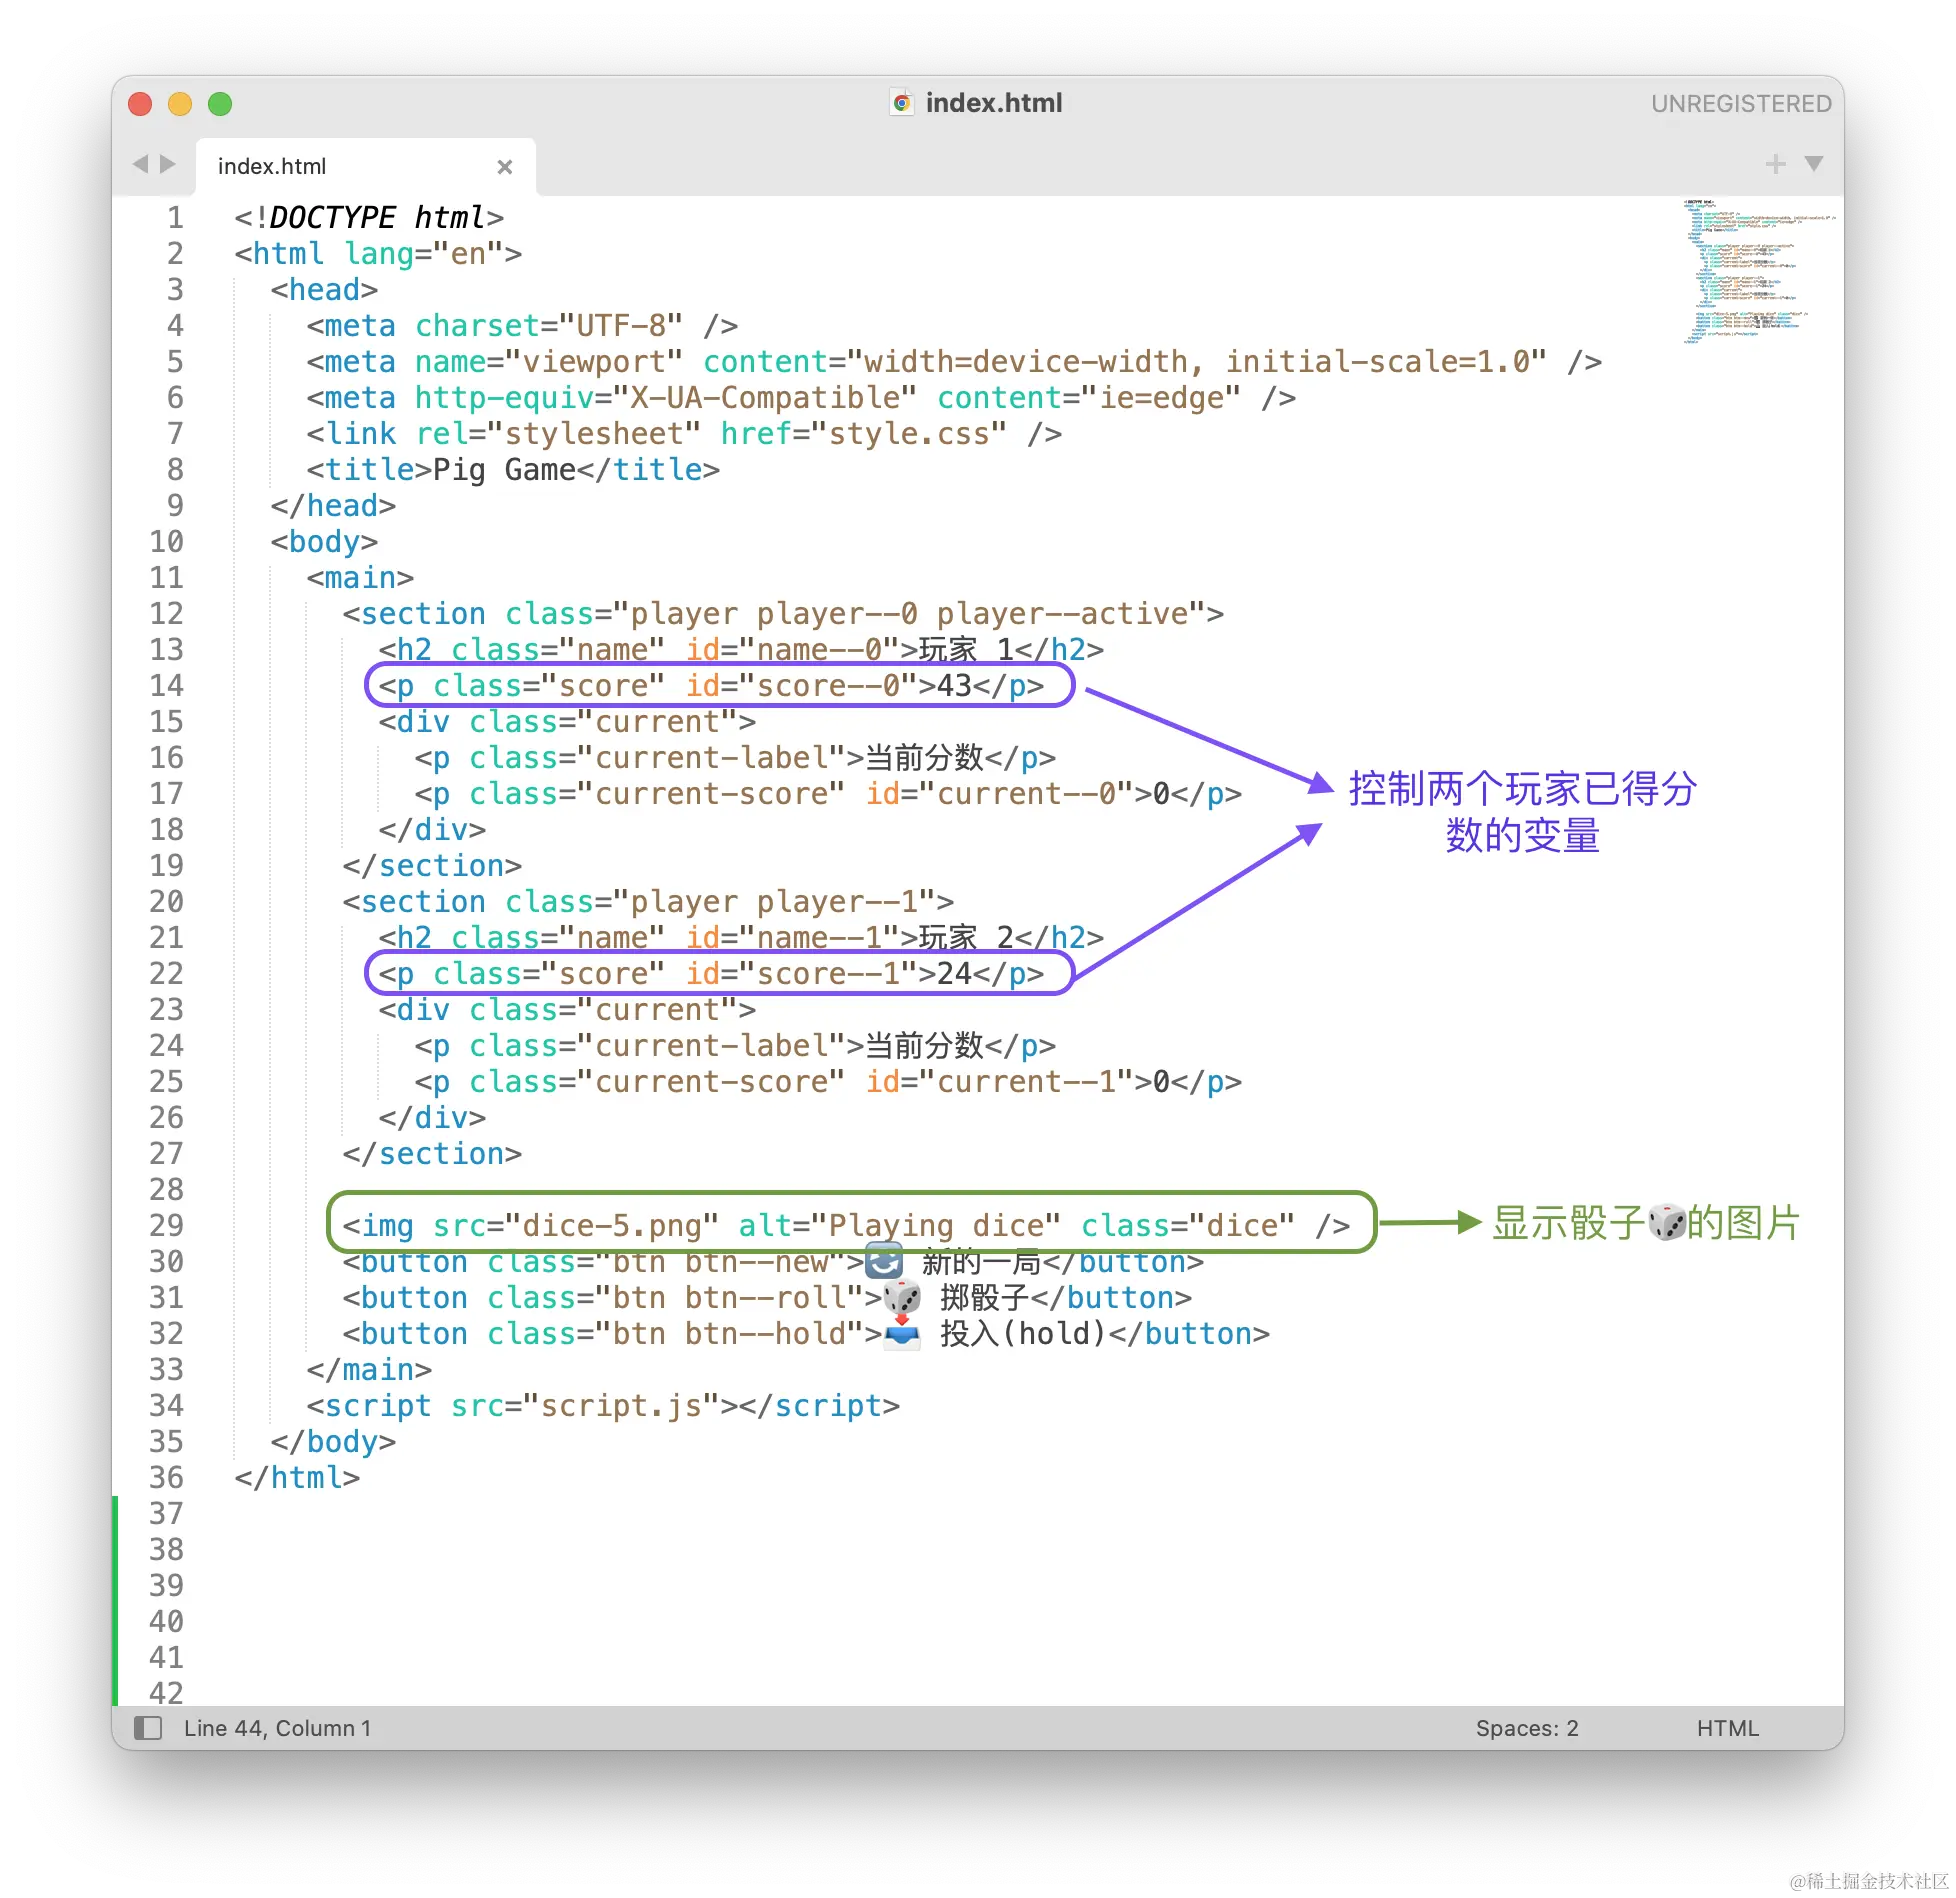1956x1898 pixels.
Task: Click the yellow minimize window button
Action: point(180,104)
